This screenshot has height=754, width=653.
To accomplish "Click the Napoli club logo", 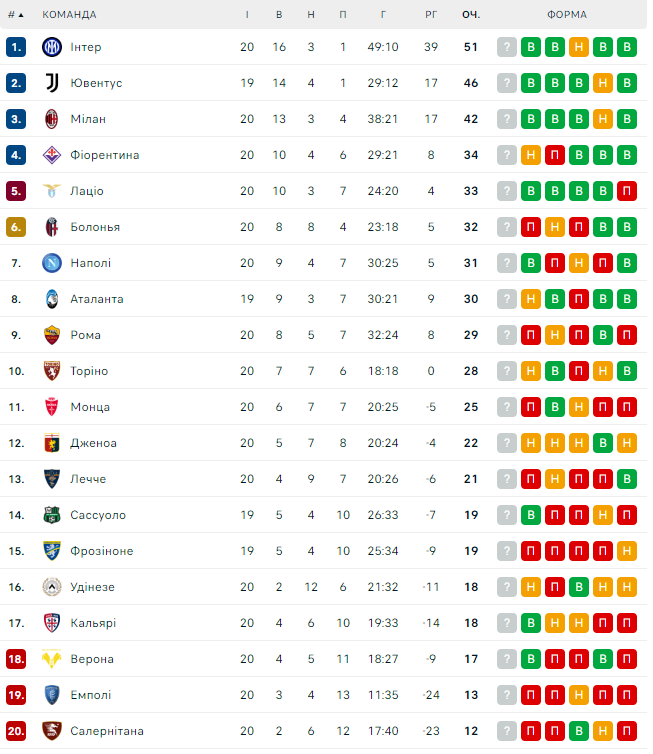I will point(52,263).
